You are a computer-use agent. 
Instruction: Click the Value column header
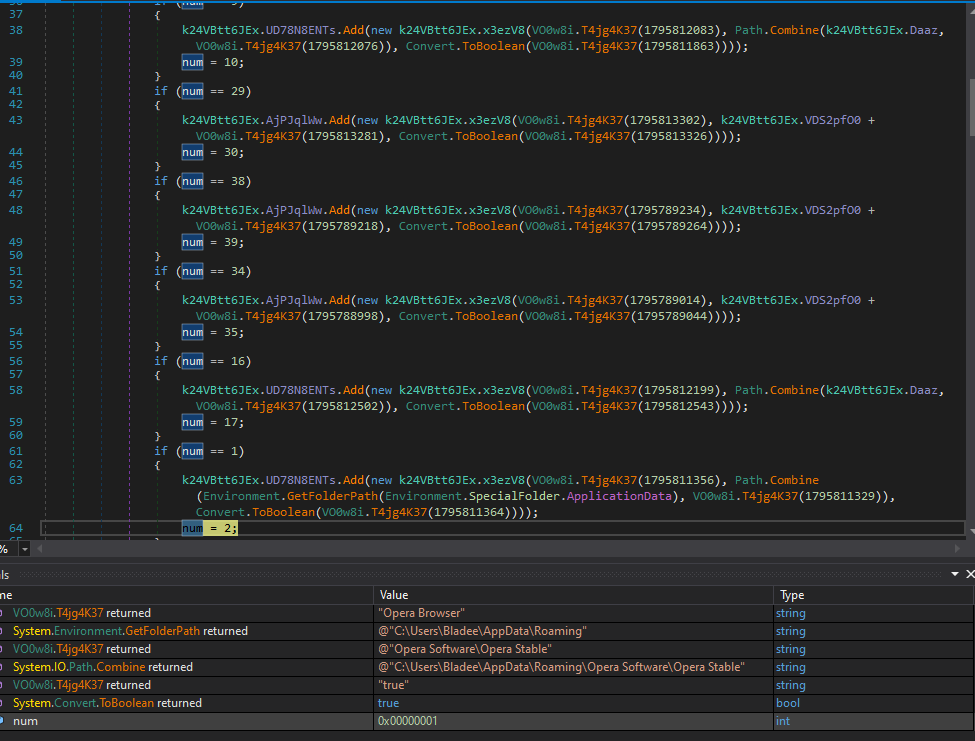click(395, 595)
